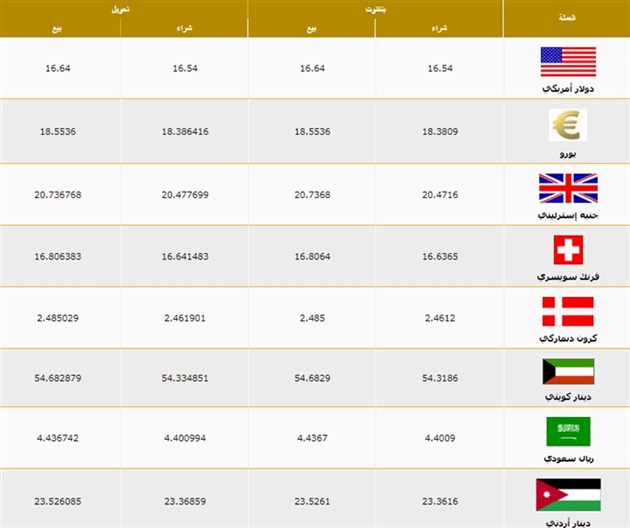Select the Denmark flag icon
630x528 pixels.
tap(567, 312)
